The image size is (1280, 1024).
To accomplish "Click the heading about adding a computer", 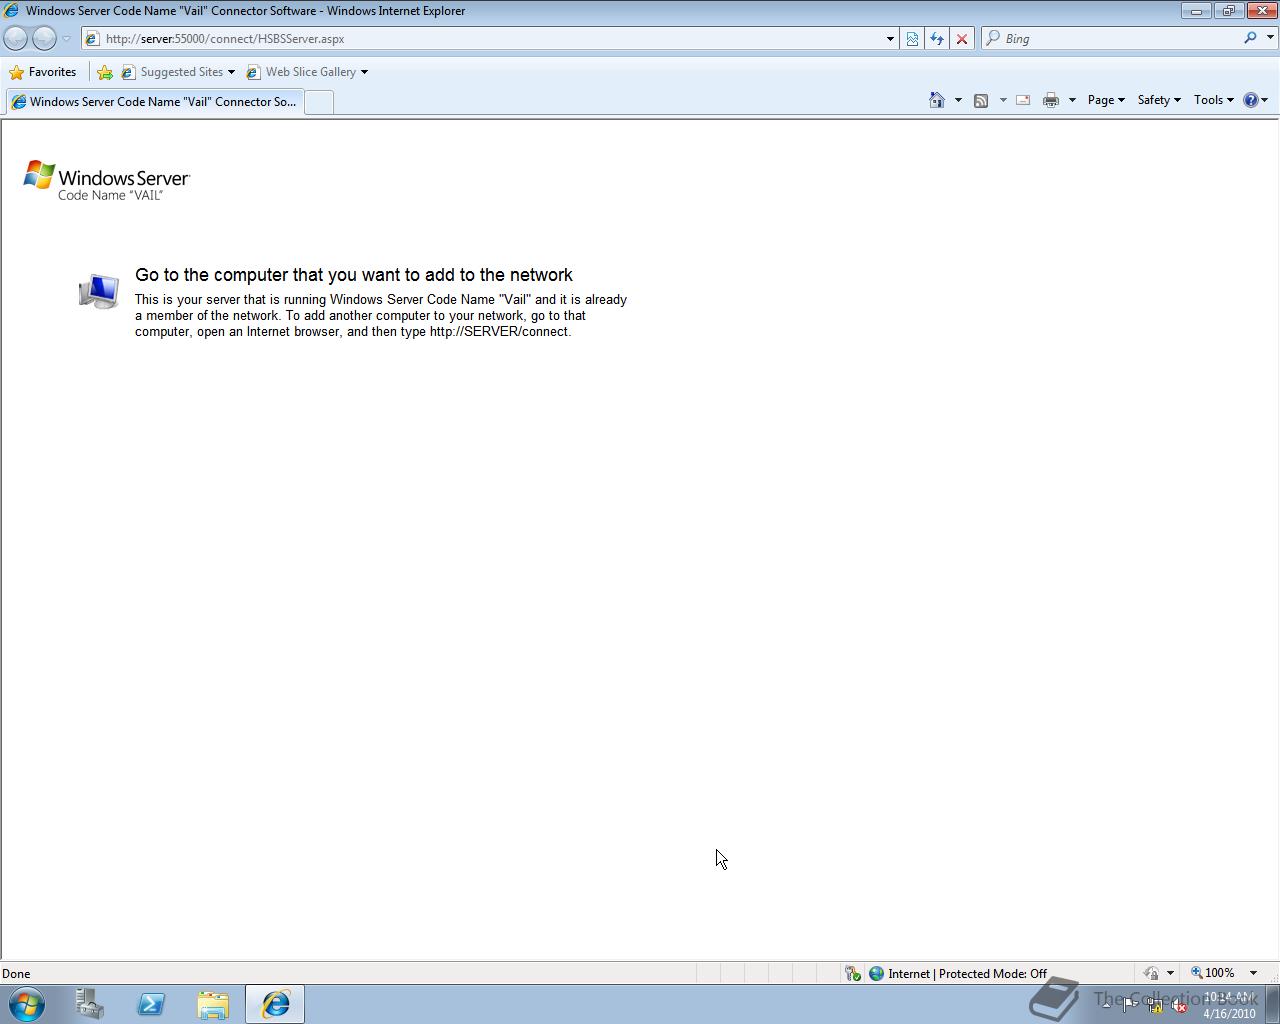I will pos(354,275).
